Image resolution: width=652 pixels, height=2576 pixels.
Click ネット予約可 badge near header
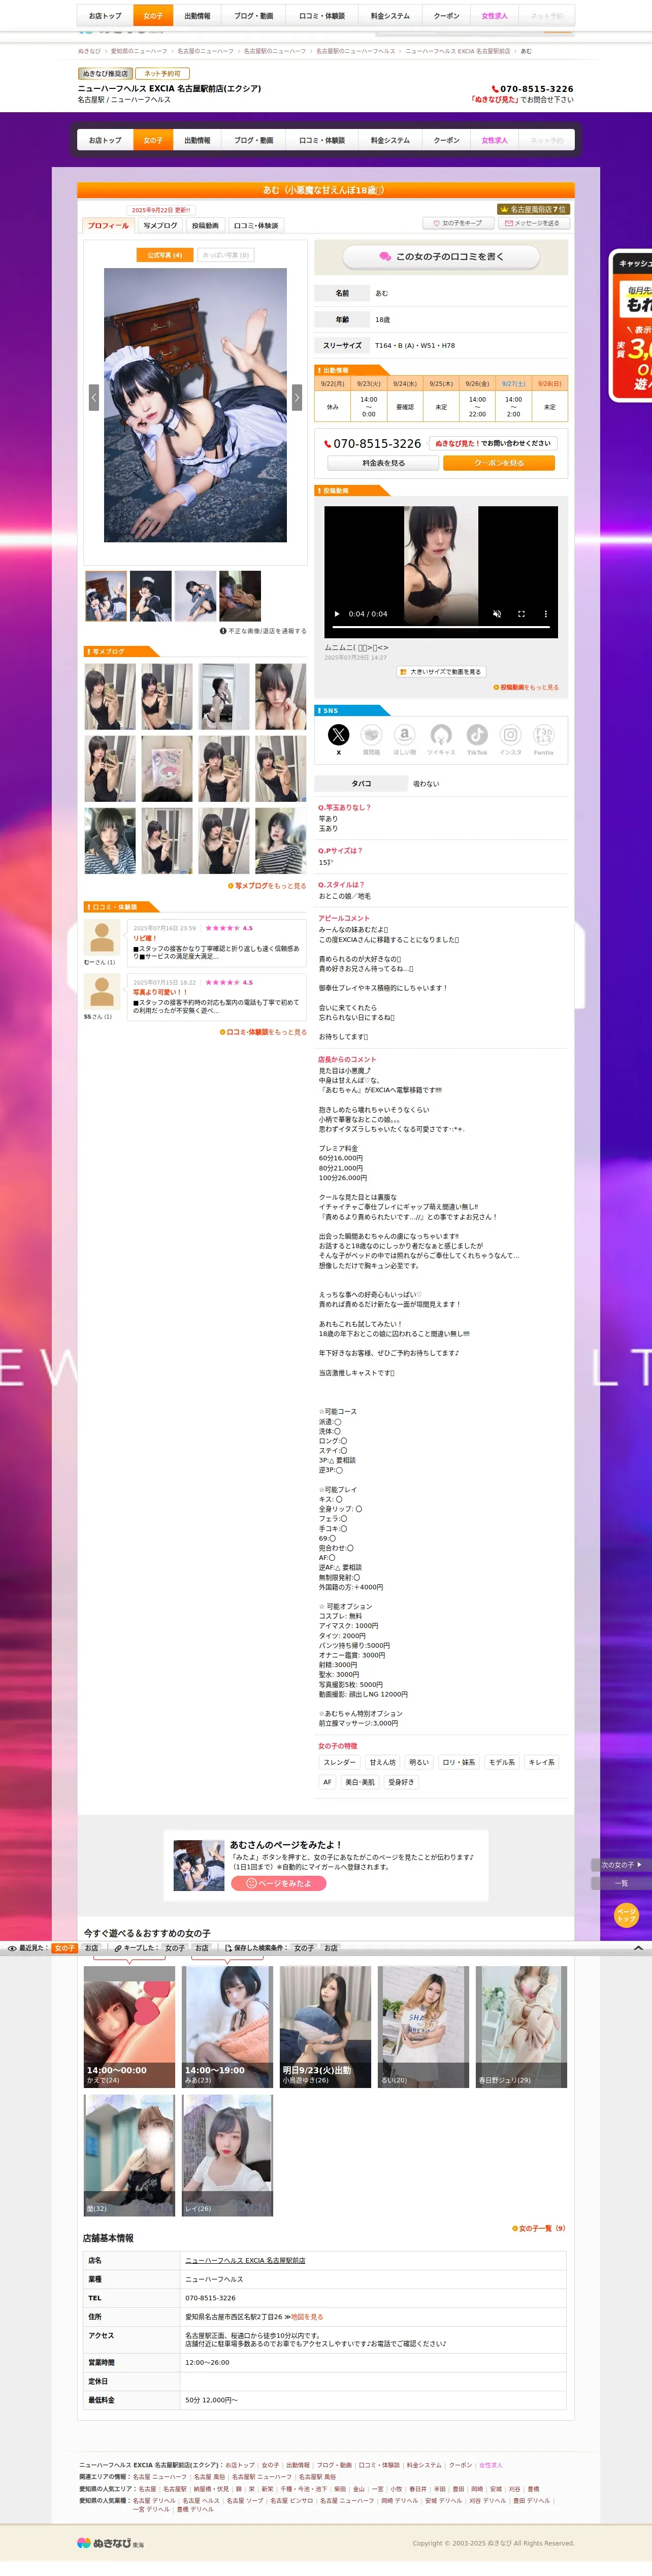click(162, 74)
